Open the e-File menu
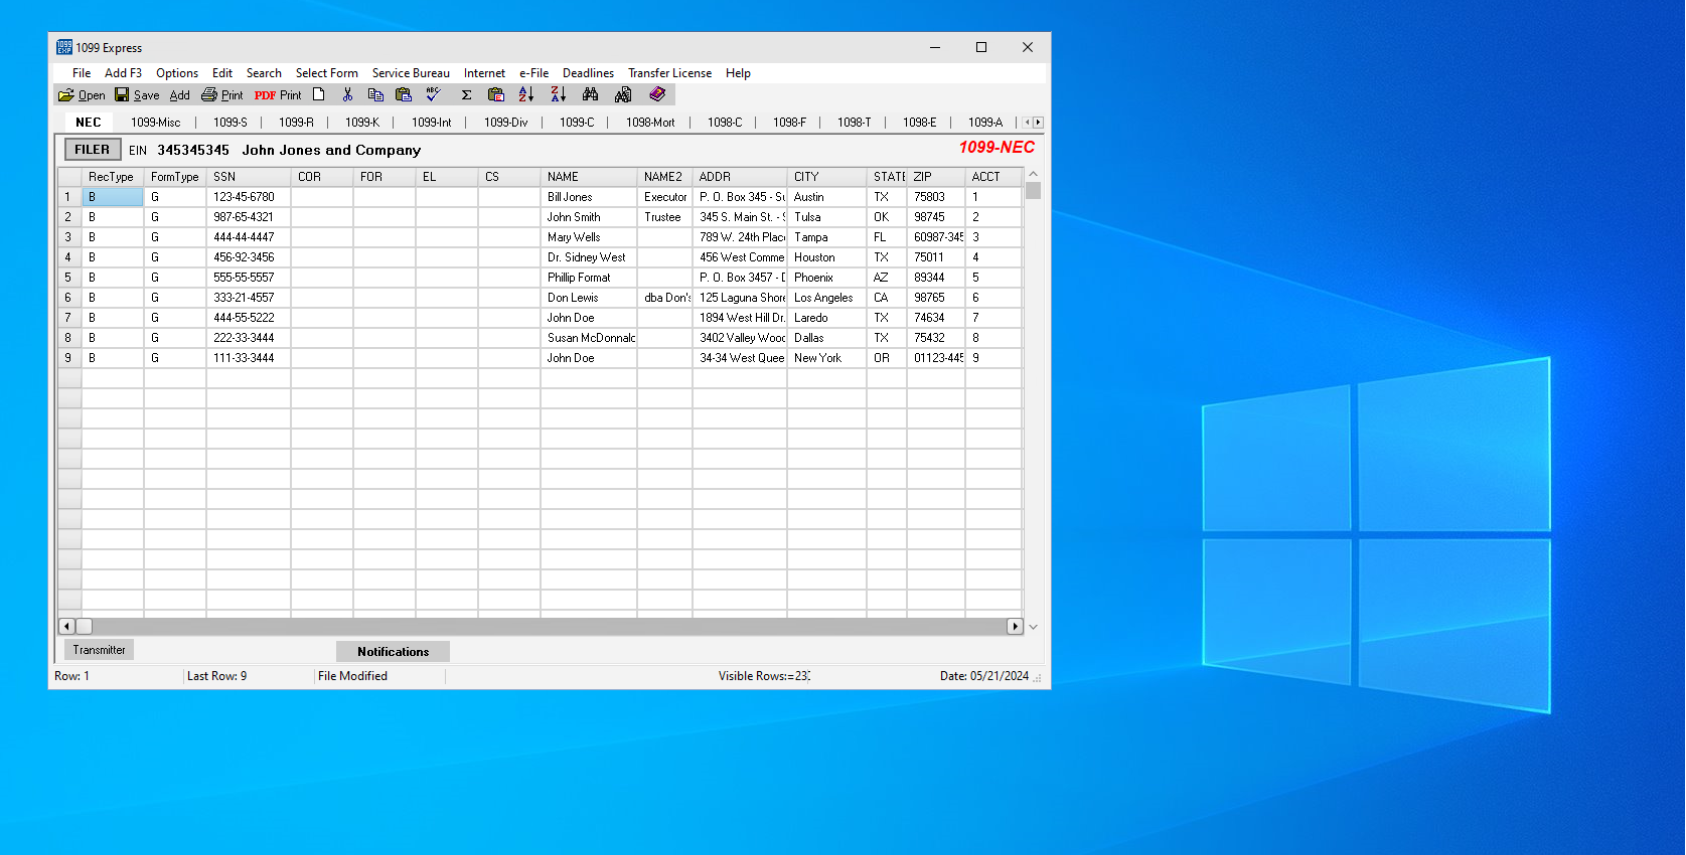 (x=533, y=73)
